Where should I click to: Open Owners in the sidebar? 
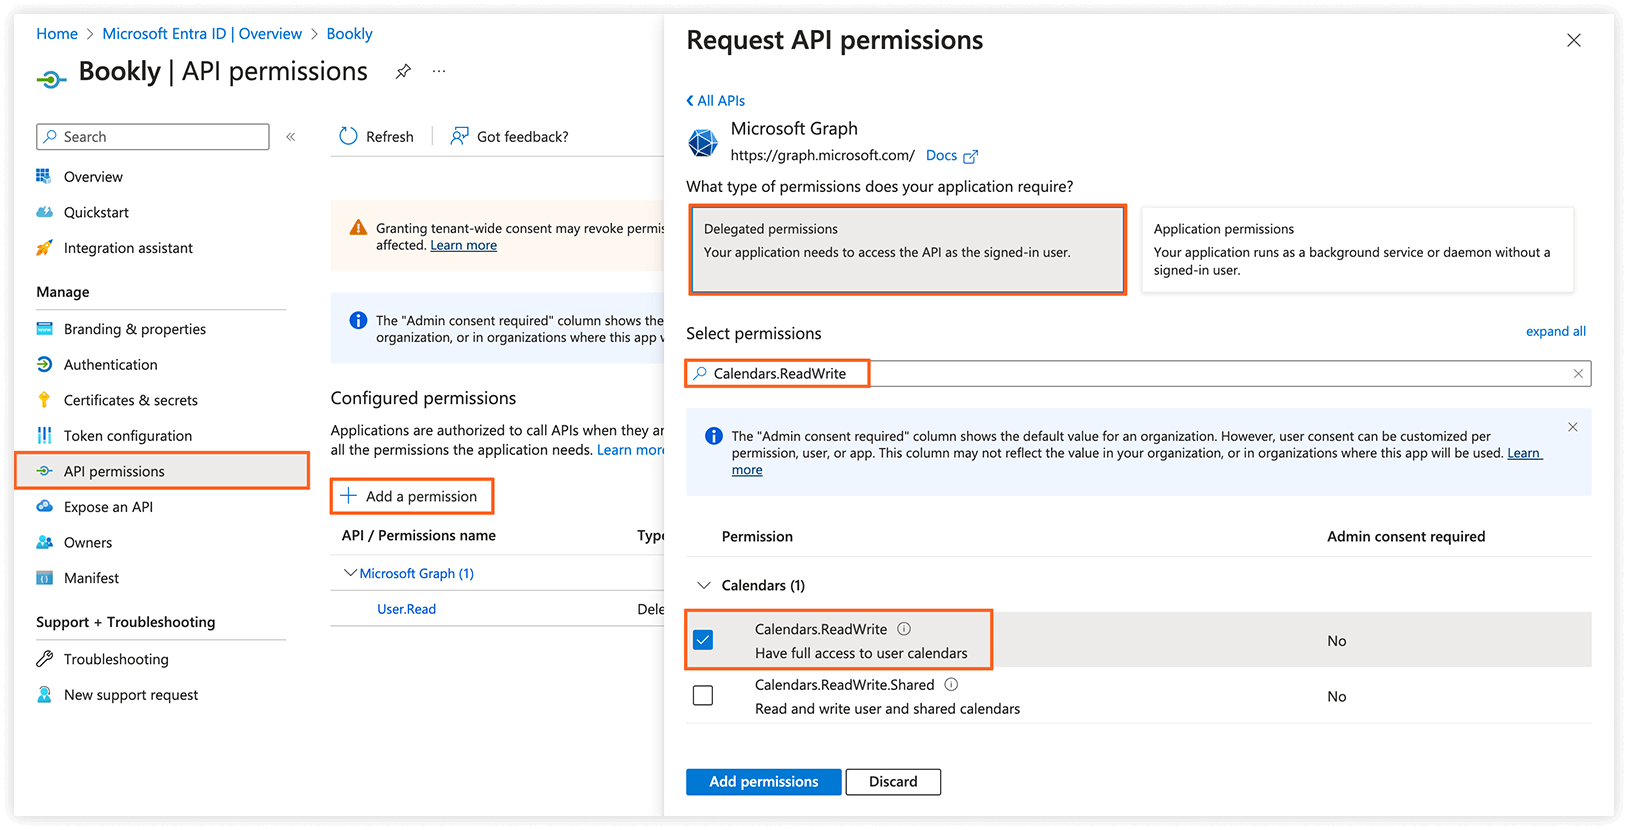(x=88, y=542)
